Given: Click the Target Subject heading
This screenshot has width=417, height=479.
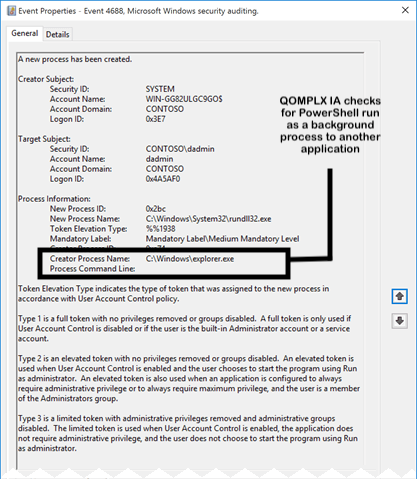Looking at the screenshot, I should 44,139.
